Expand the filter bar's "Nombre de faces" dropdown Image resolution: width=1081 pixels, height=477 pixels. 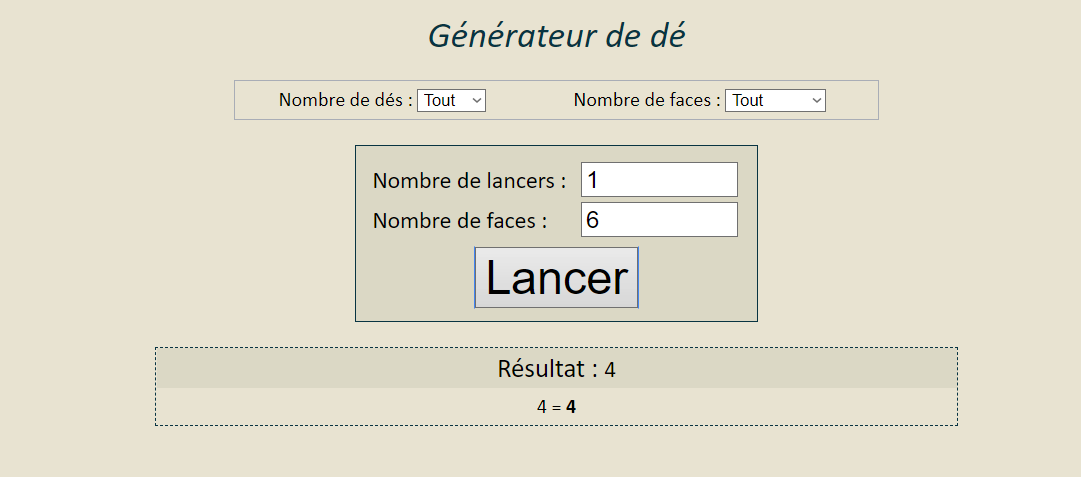click(775, 100)
